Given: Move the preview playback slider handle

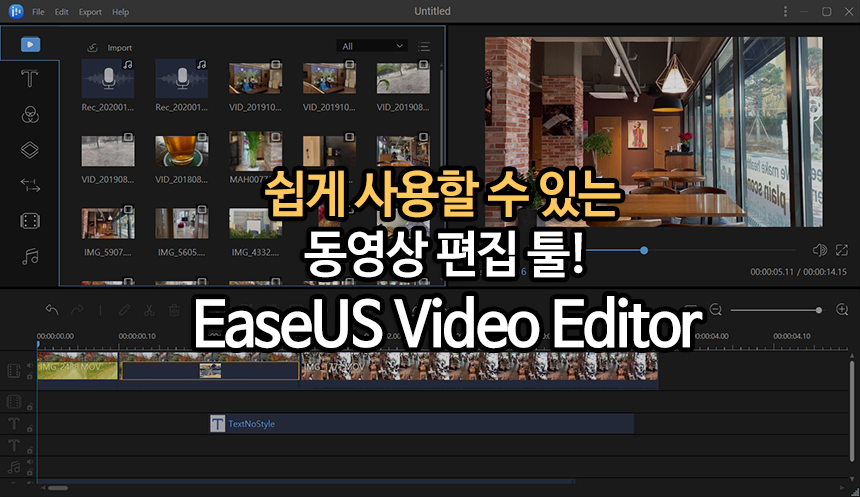Looking at the screenshot, I should 644,250.
